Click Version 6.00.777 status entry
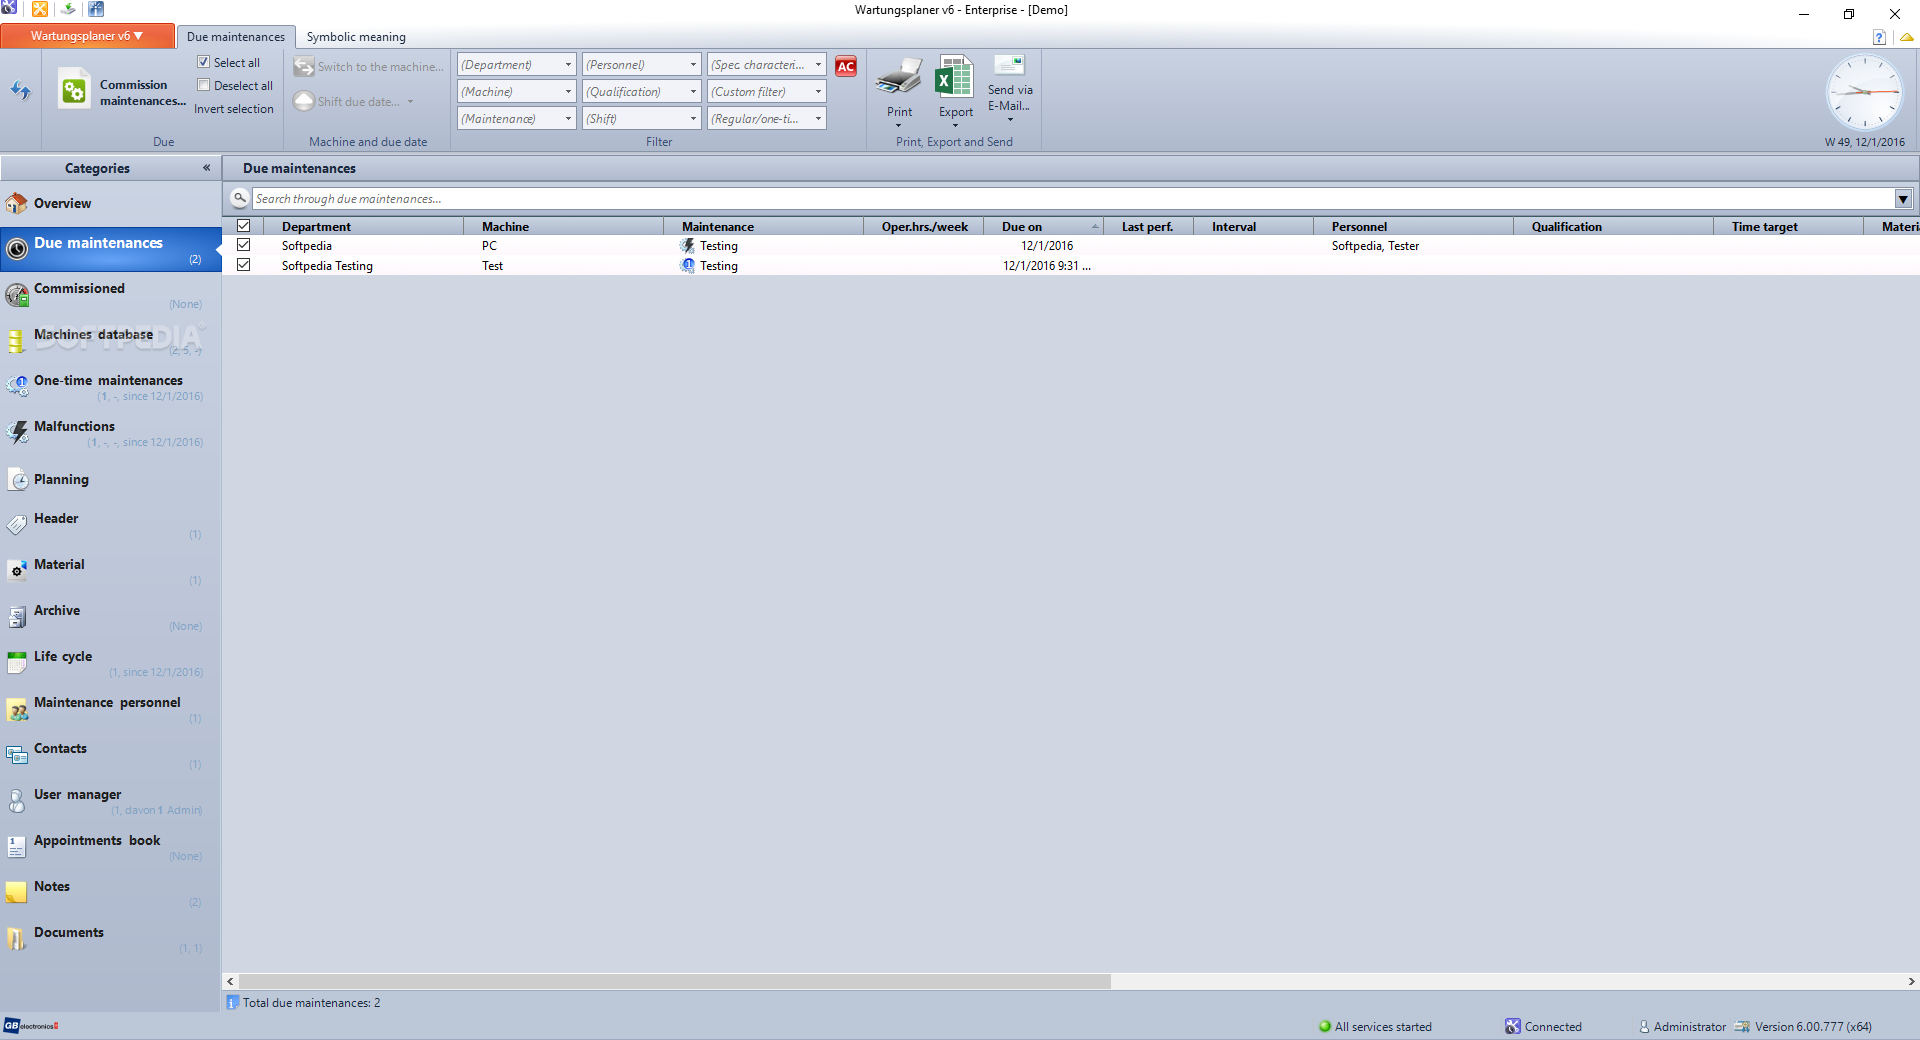This screenshot has height=1040, width=1920. coord(1803,1026)
